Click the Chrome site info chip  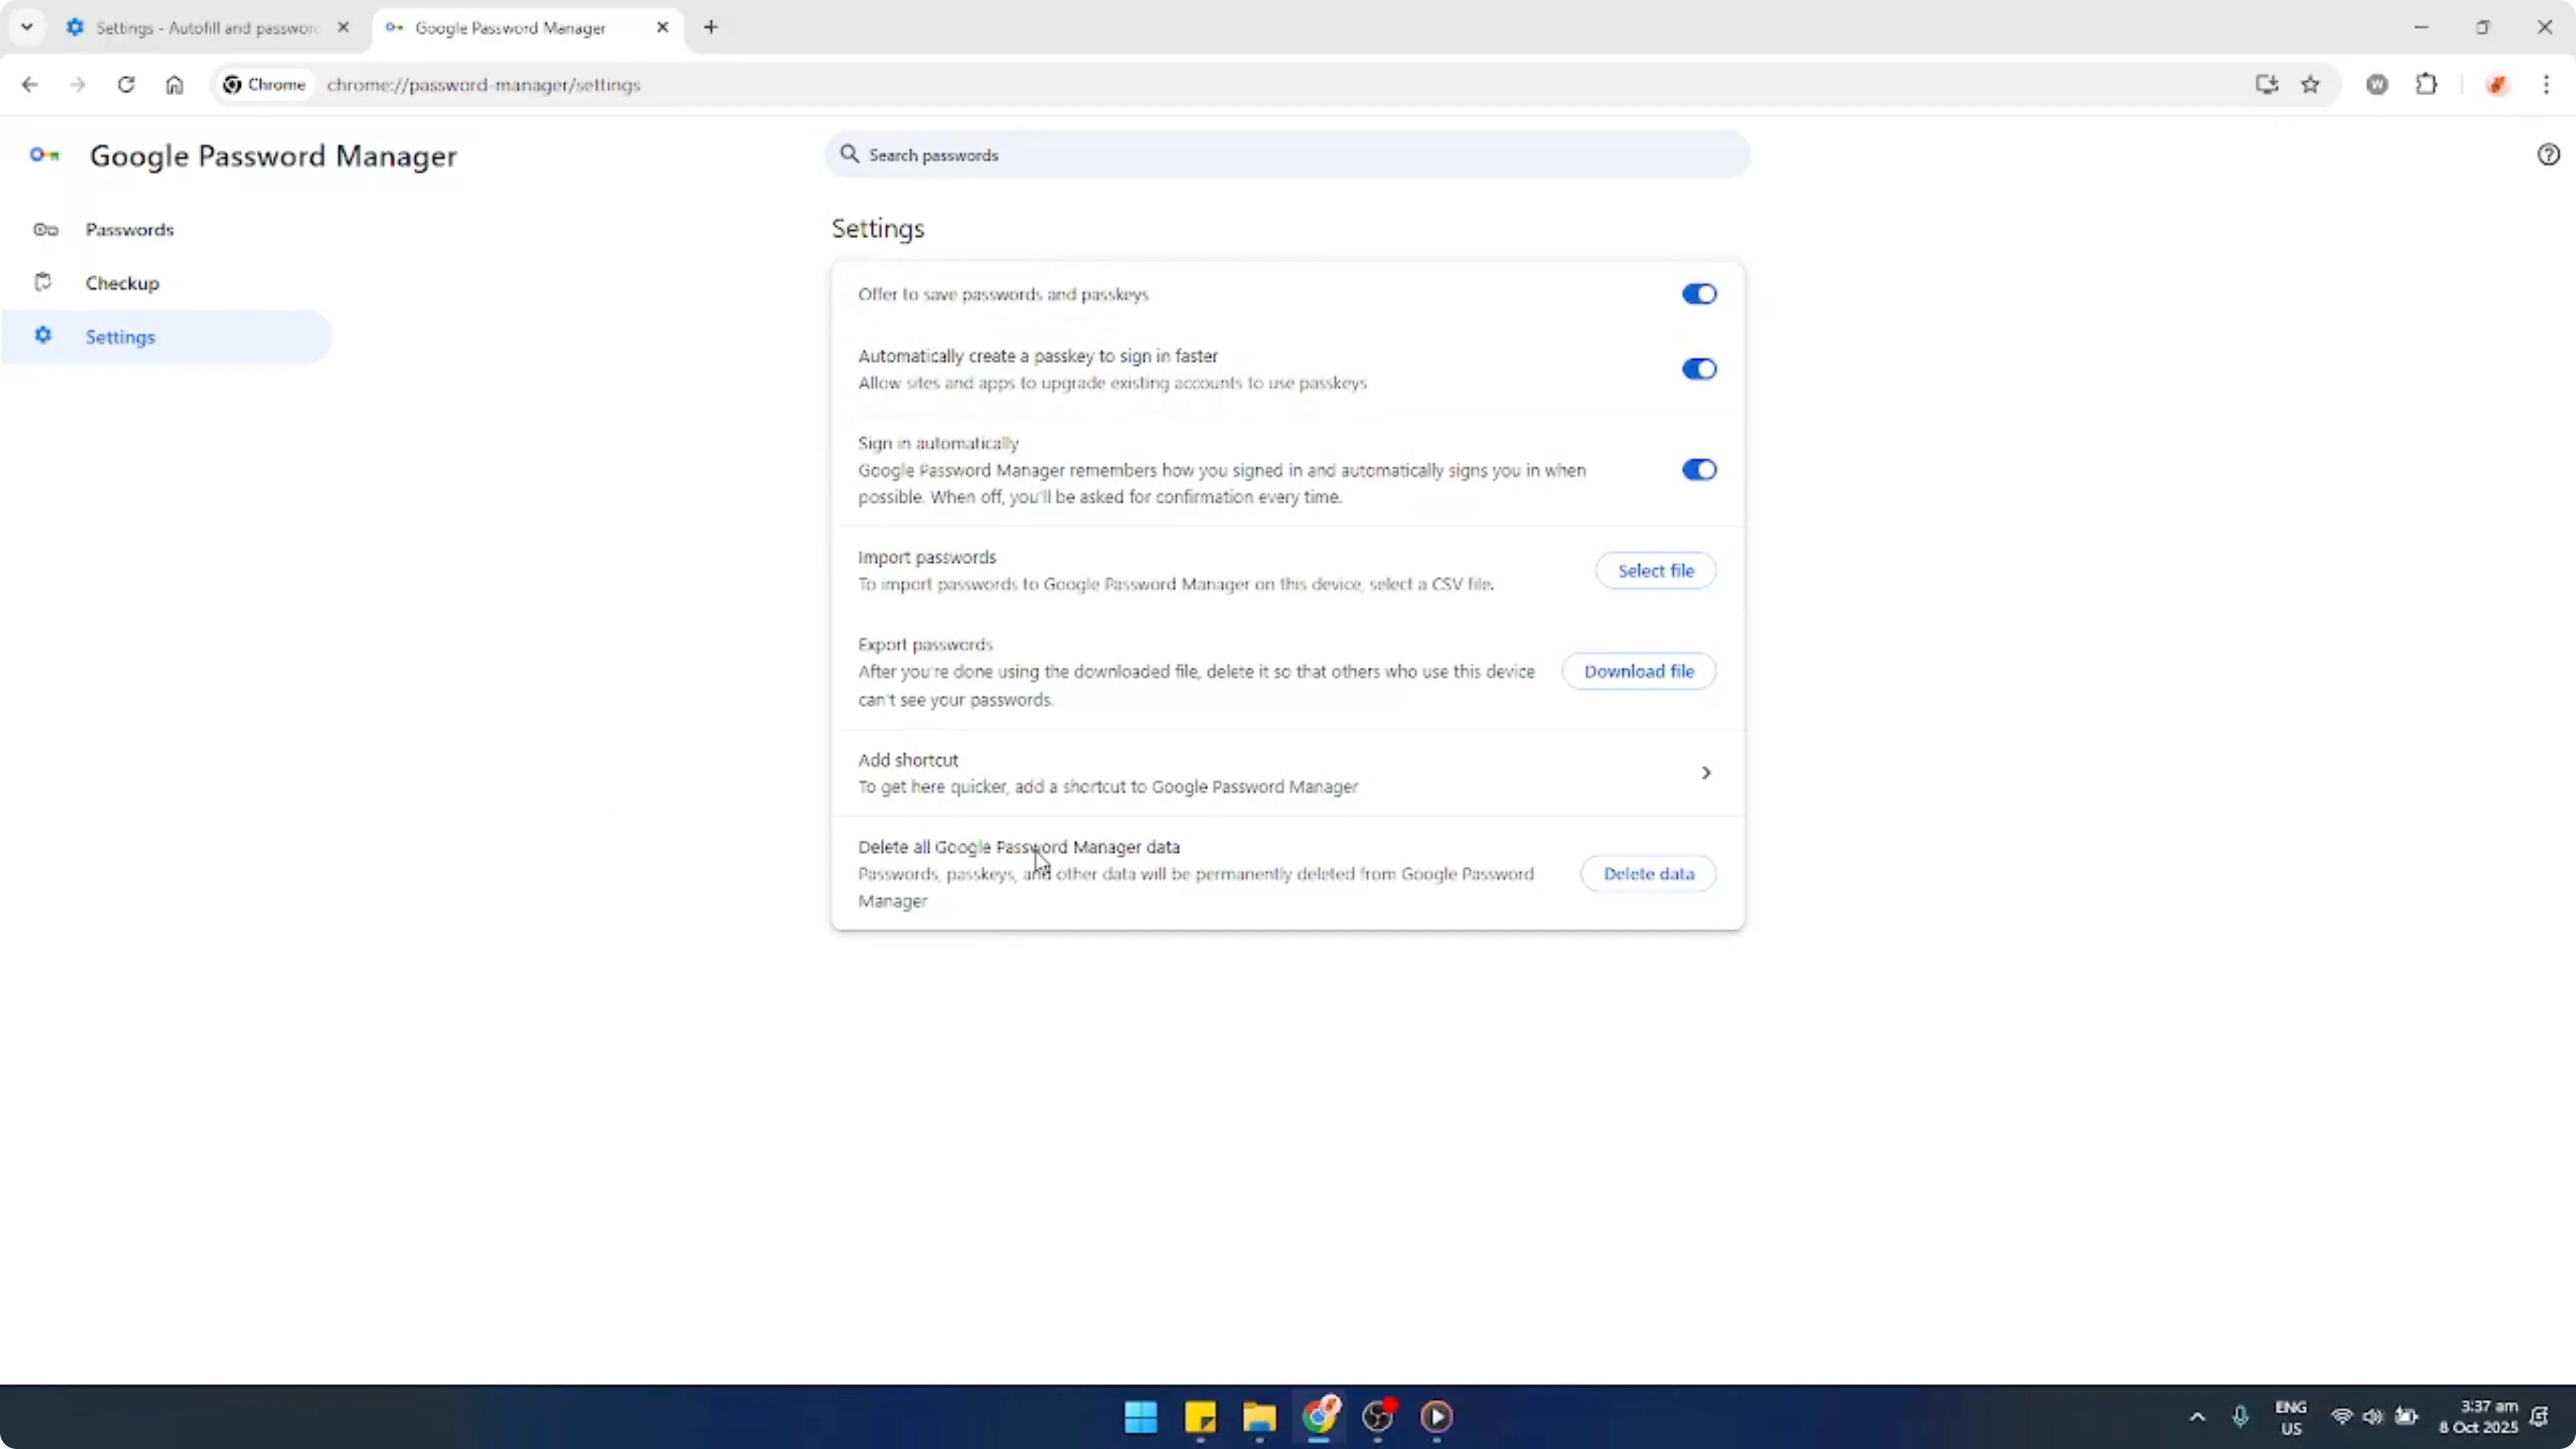pyautogui.click(x=265, y=85)
